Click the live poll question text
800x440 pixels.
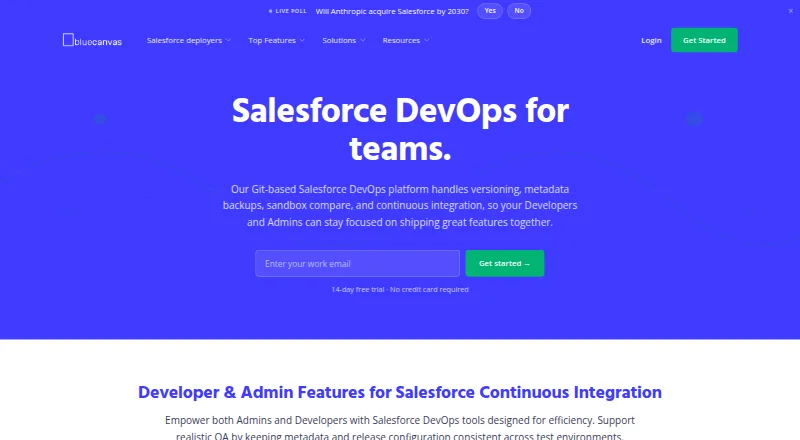point(392,11)
